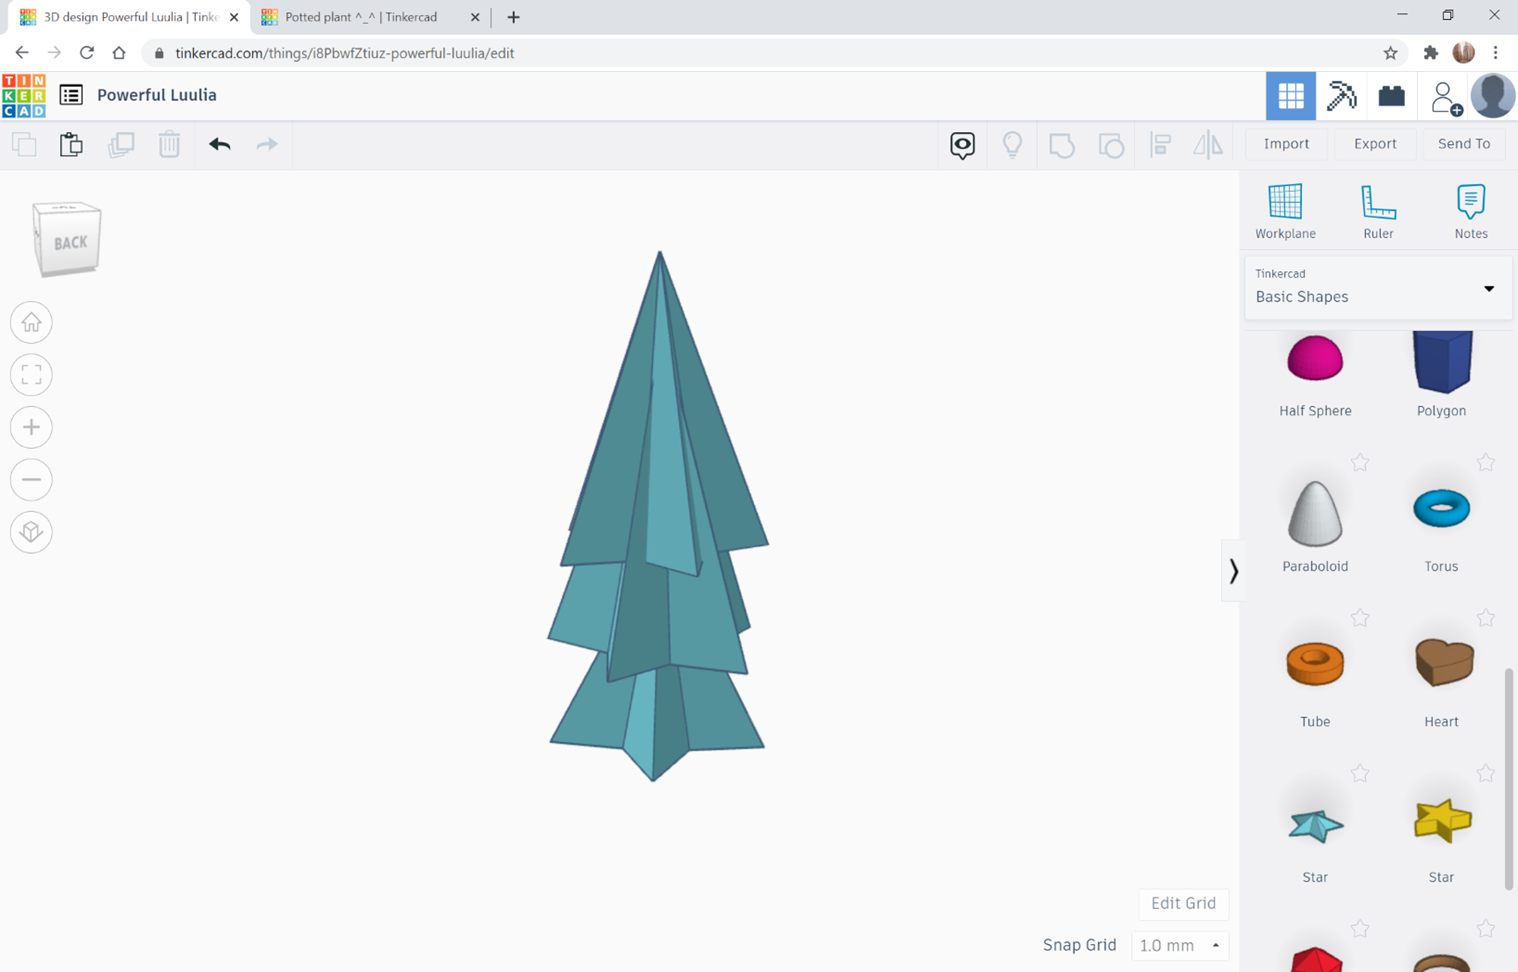Viewport: 1518px width, 972px height.
Task: Fit all in view
Action: [31, 375]
